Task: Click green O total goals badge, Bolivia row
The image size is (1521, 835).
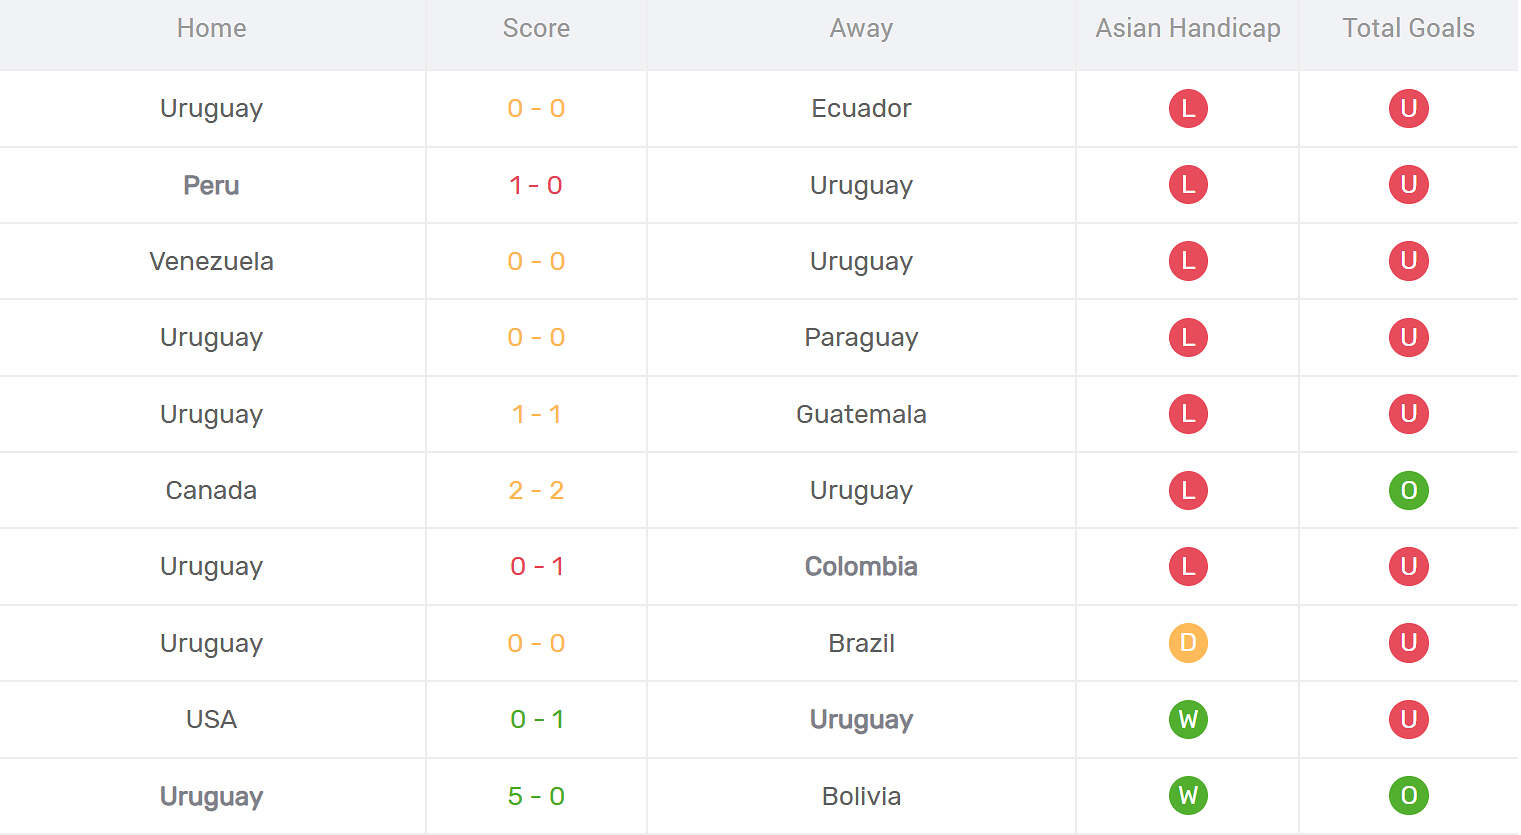Action: pos(1408,796)
